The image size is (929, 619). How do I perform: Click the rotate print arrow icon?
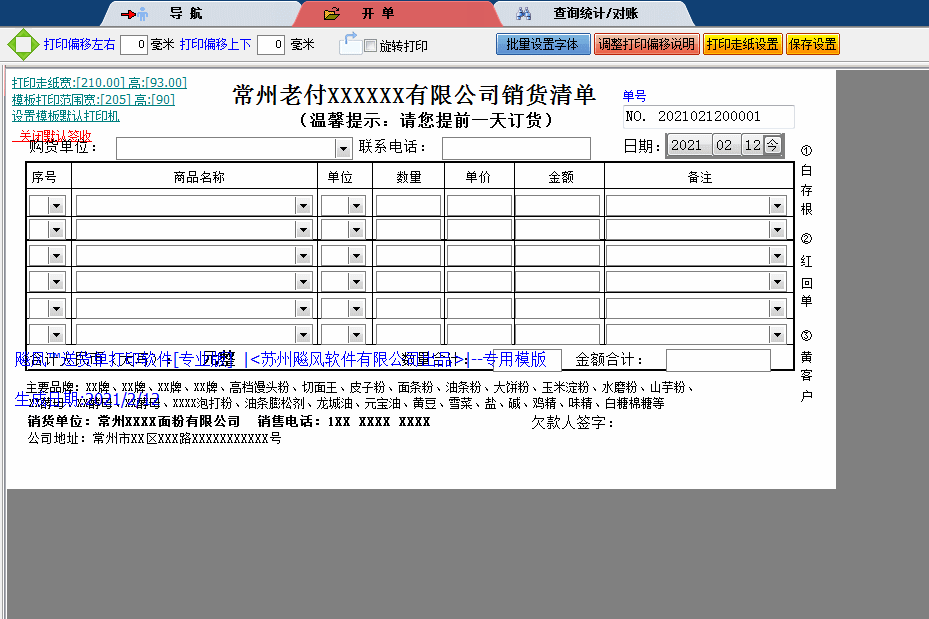pos(349,43)
